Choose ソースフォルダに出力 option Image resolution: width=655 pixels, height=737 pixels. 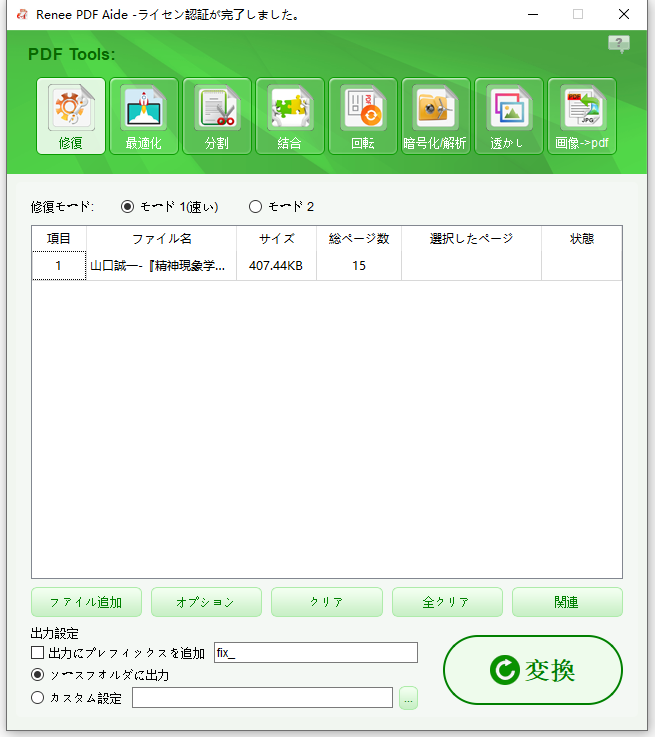[38, 675]
